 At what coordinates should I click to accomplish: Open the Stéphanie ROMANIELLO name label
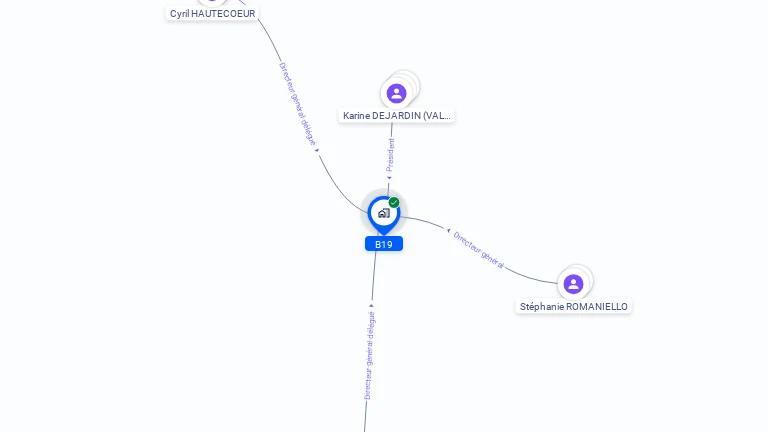point(574,307)
